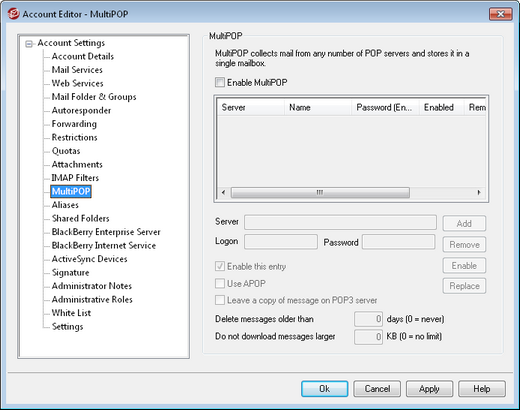The height and width of the screenshot is (410, 520).
Task: Click the Password column header
Action: pos(385,107)
